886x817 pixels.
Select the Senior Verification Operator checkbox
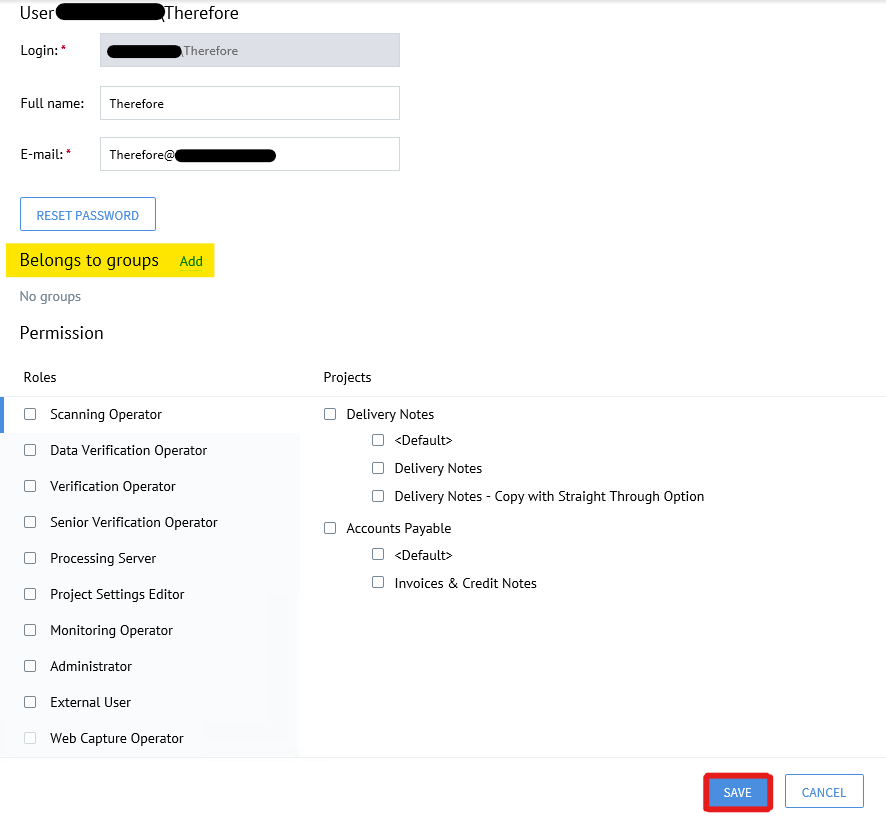coord(30,522)
